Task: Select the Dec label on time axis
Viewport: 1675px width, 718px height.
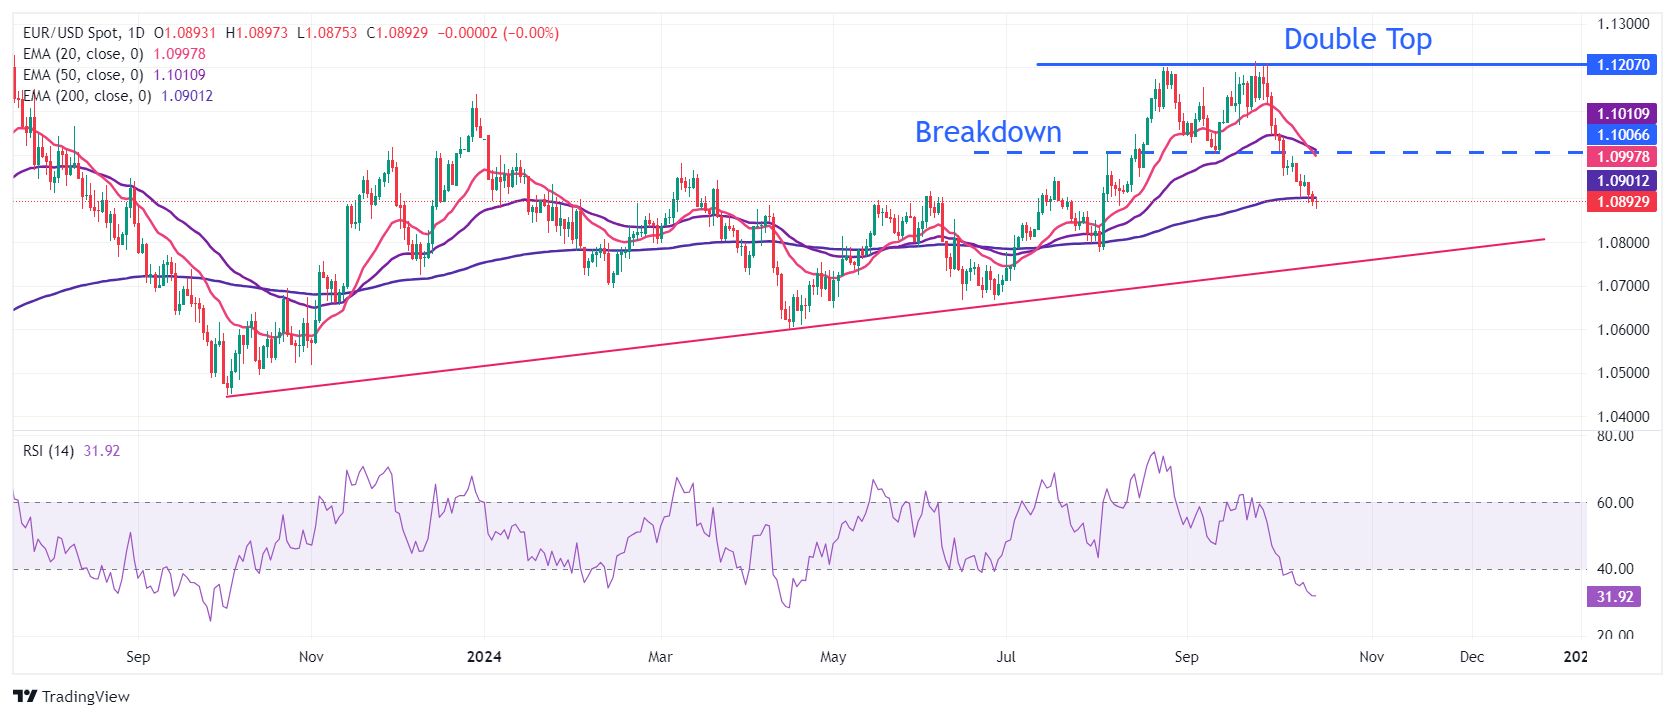Action: (1471, 657)
